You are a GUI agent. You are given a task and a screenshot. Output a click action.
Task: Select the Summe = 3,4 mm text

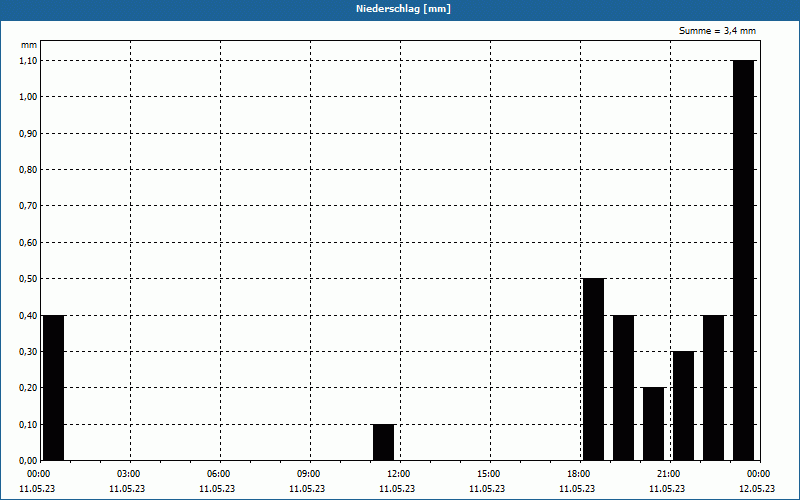(x=717, y=31)
